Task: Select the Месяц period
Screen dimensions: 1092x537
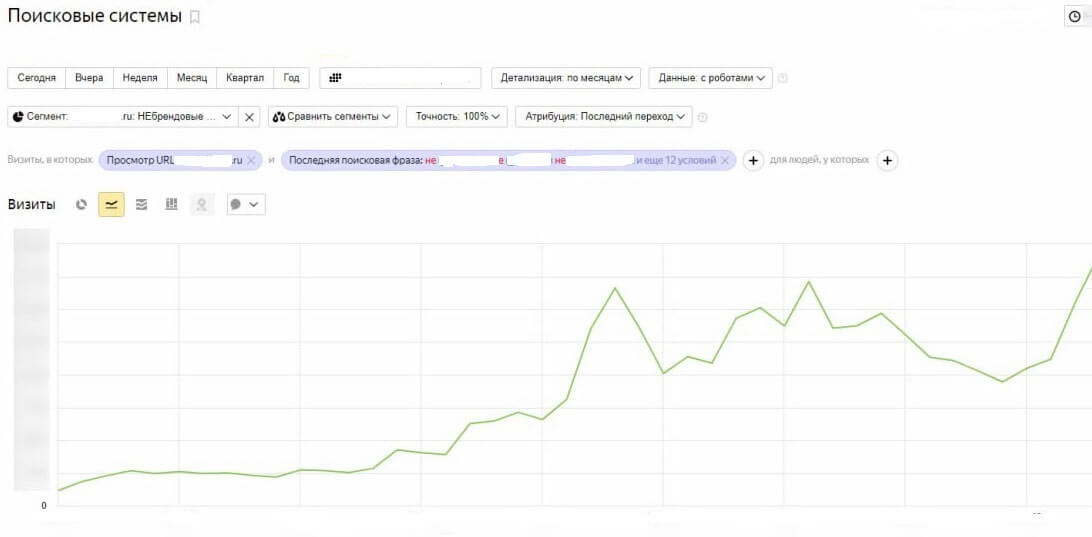Action: [x=192, y=78]
